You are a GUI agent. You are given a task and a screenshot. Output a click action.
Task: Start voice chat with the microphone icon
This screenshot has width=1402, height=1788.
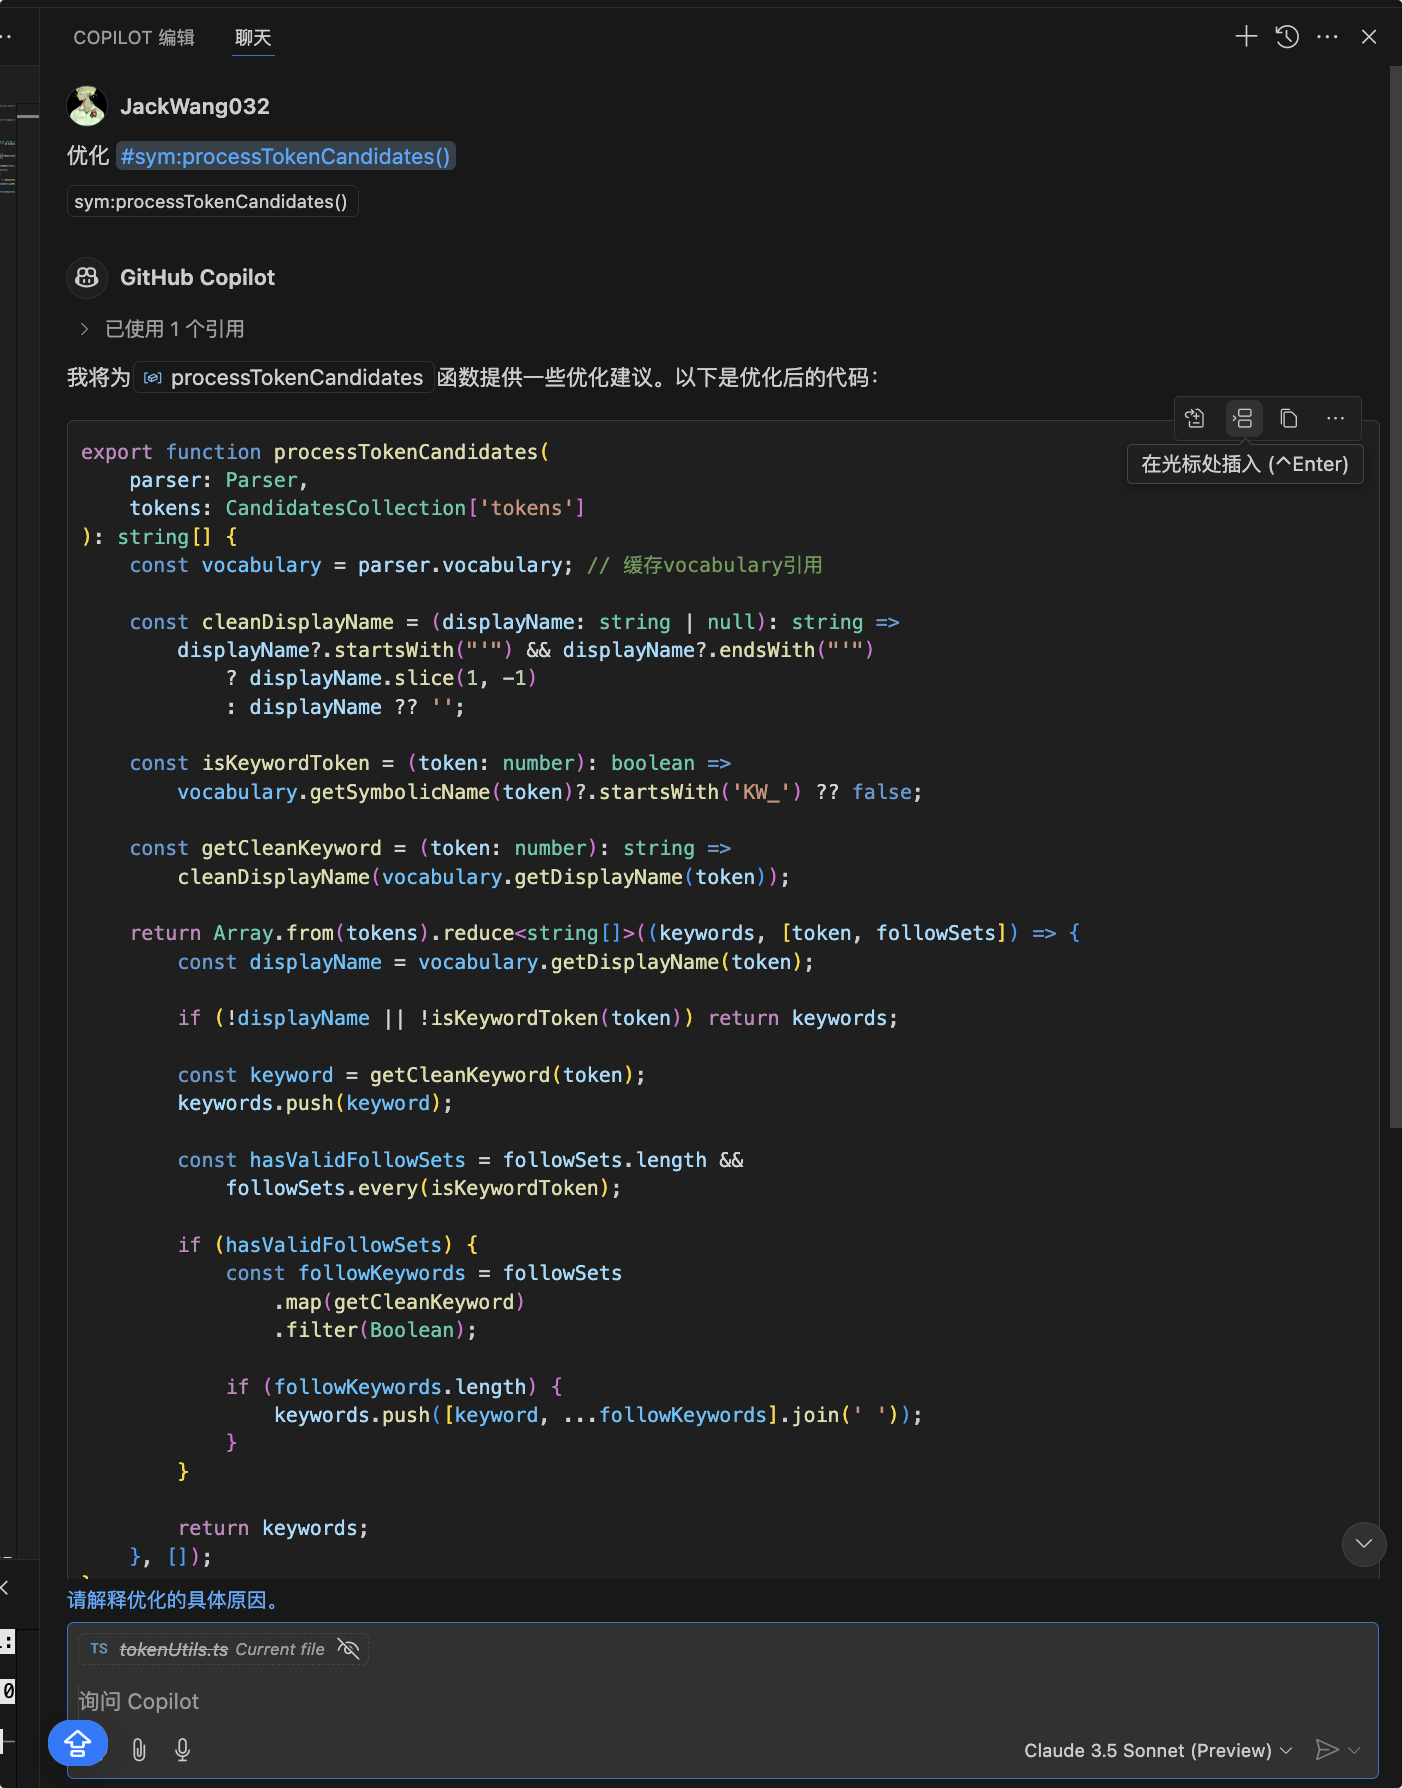(182, 1749)
